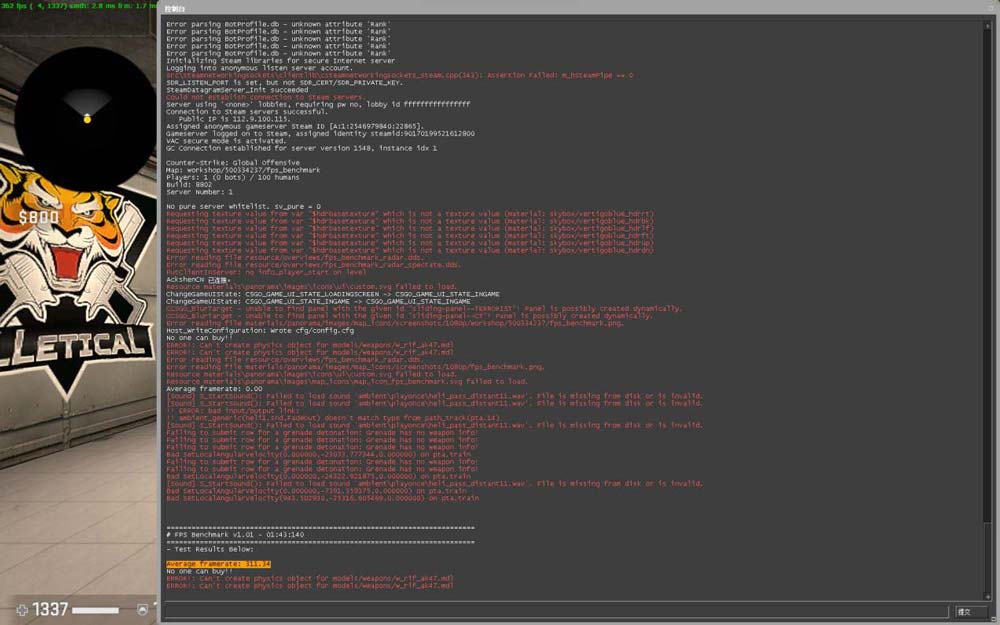Click 'Logging into anonymous listen server account.'
Screen dimensions: 1000x625
point(259,68)
